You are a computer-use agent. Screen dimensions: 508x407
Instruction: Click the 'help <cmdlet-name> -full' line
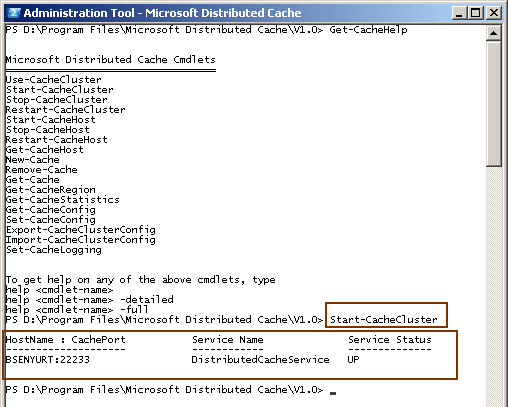point(77,310)
